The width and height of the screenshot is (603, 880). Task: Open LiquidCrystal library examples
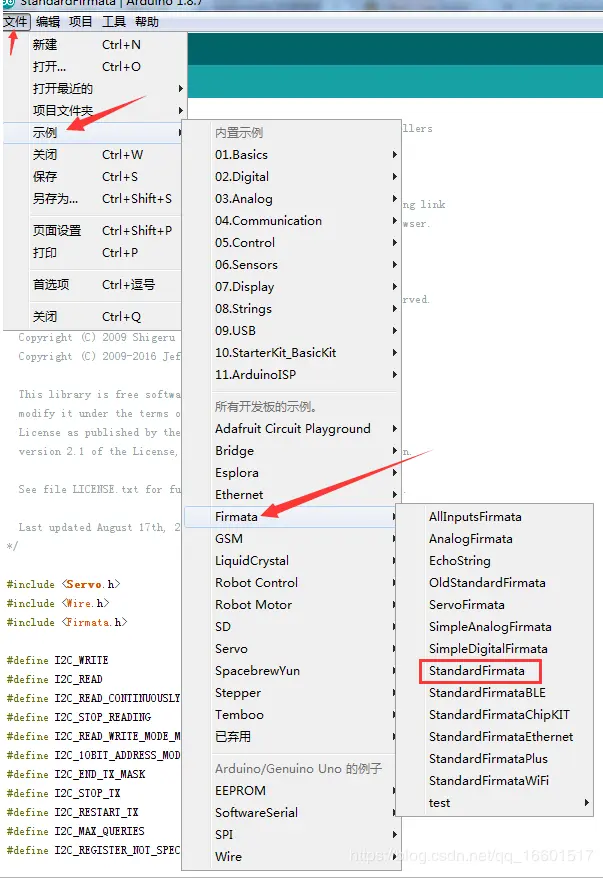click(x=291, y=561)
